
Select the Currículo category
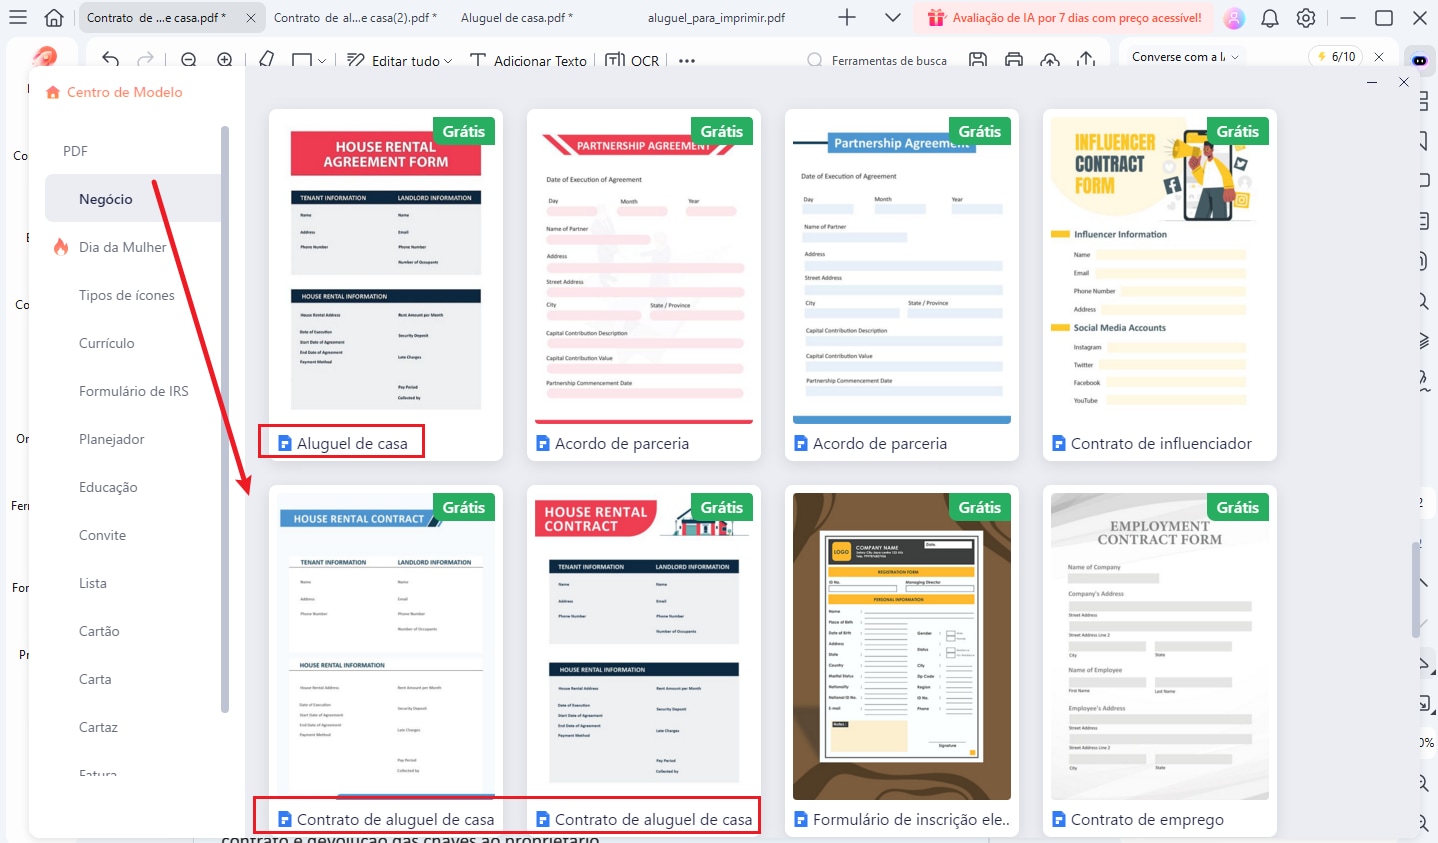[107, 343]
